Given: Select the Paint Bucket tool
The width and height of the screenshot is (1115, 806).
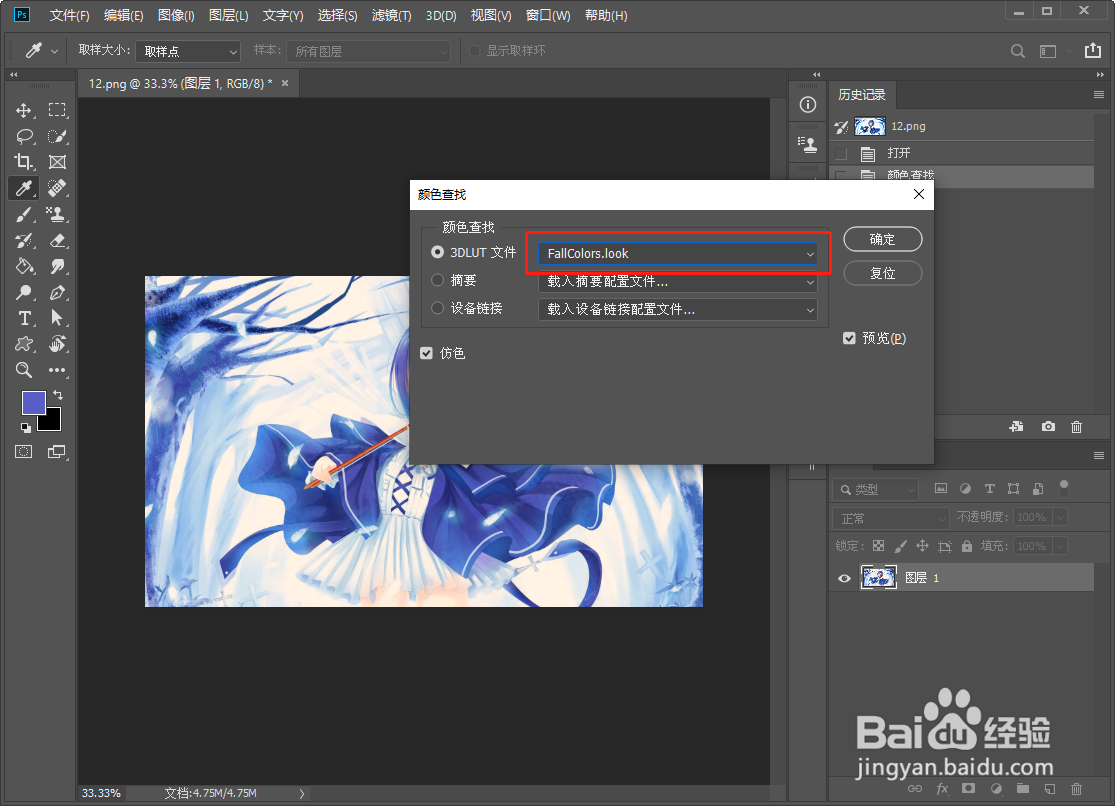Looking at the screenshot, I should 23,266.
